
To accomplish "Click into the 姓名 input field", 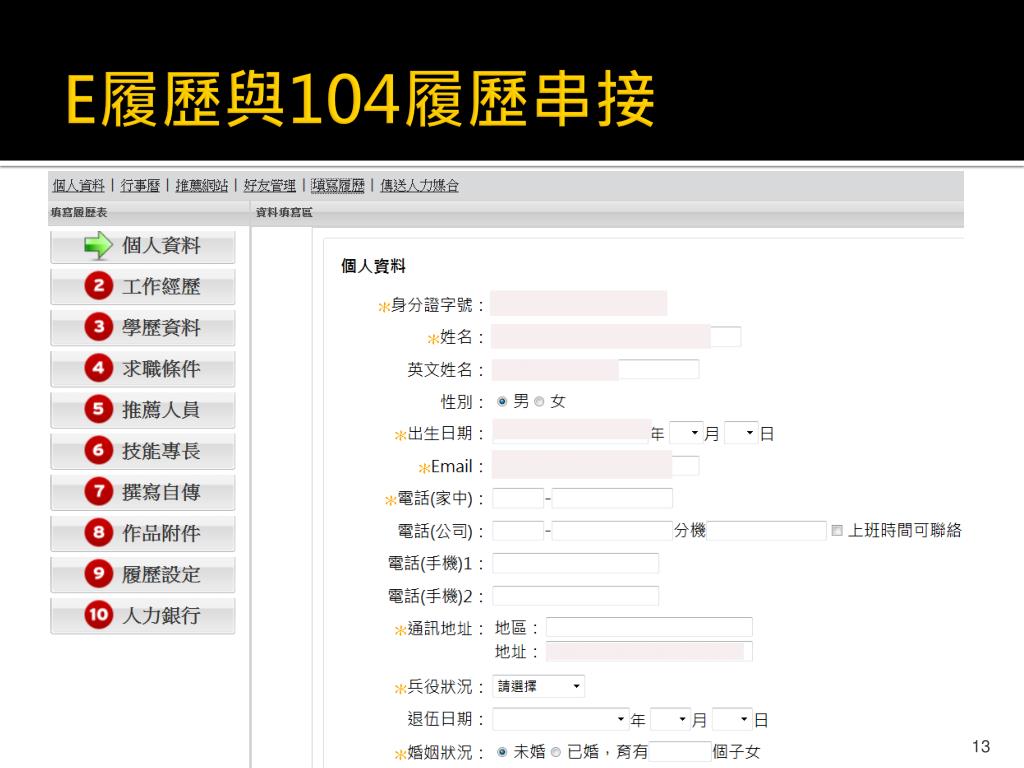I will click(616, 336).
